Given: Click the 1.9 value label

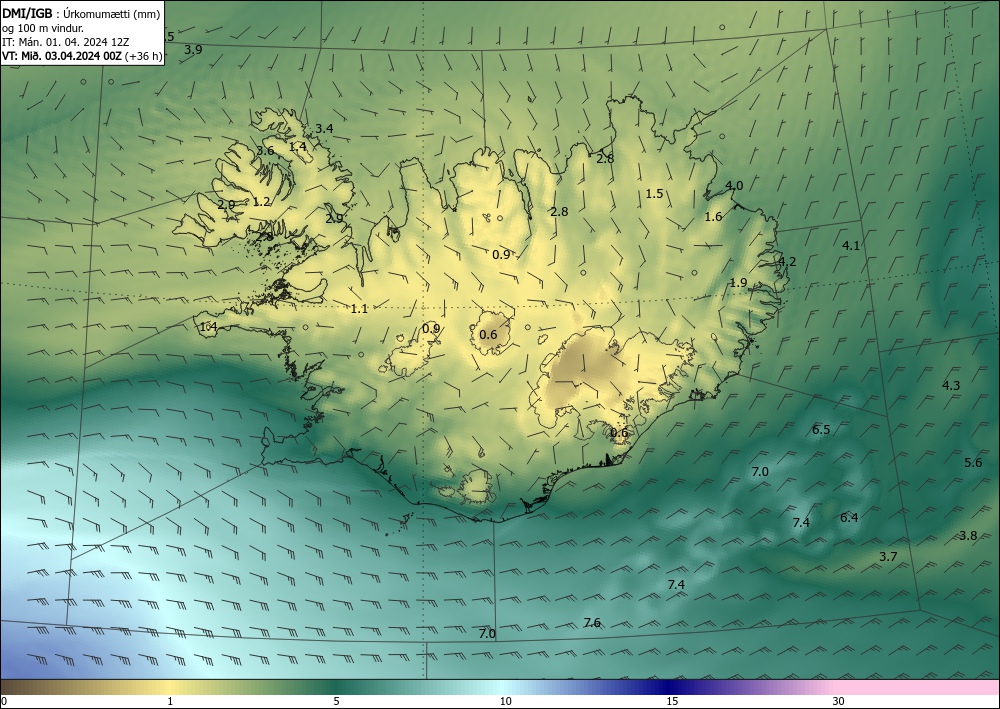Looking at the screenshot, I should coord(738,282).
